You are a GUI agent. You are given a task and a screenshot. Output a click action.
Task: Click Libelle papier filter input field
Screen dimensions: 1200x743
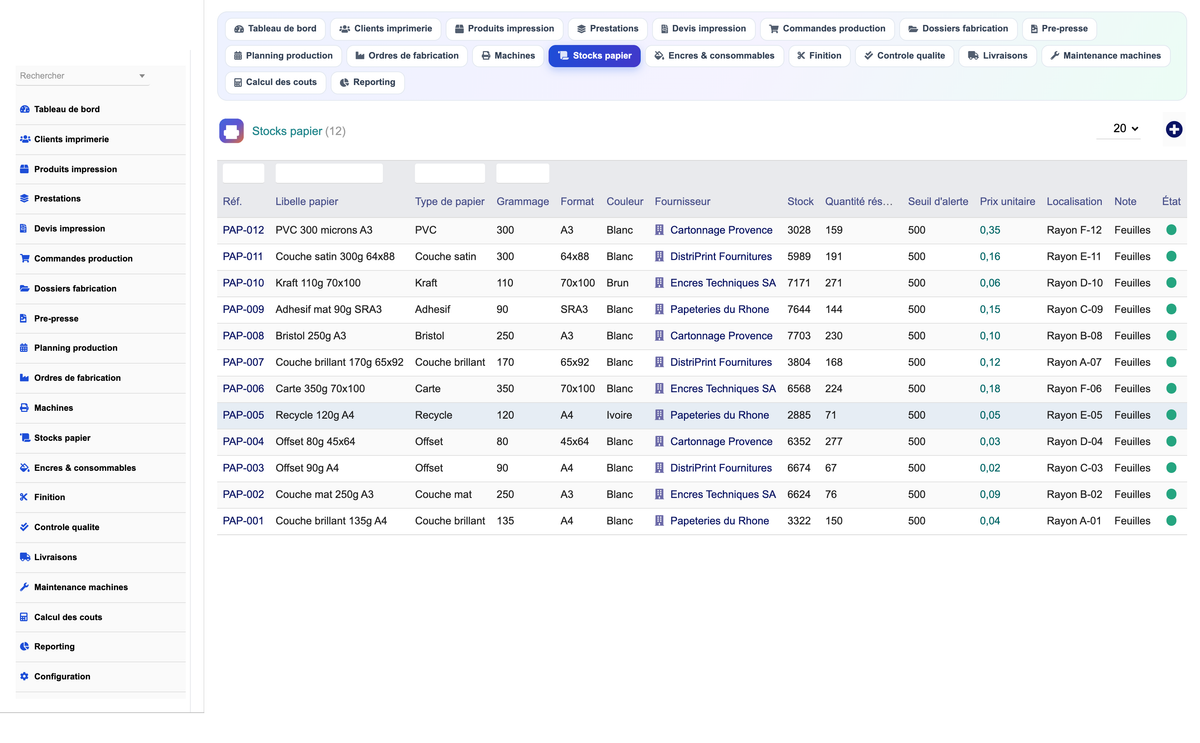coord(329,173)
